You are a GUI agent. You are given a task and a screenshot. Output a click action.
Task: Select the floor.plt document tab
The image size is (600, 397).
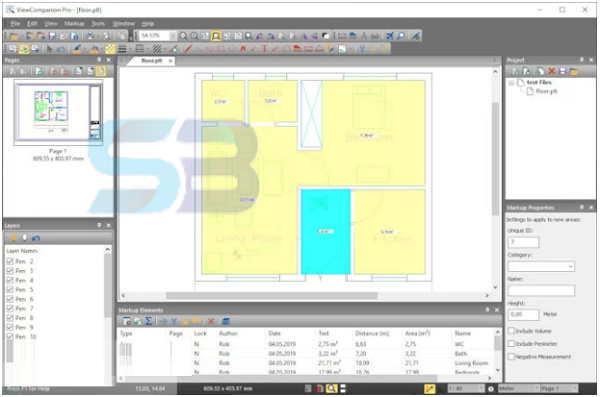(152, 61)
